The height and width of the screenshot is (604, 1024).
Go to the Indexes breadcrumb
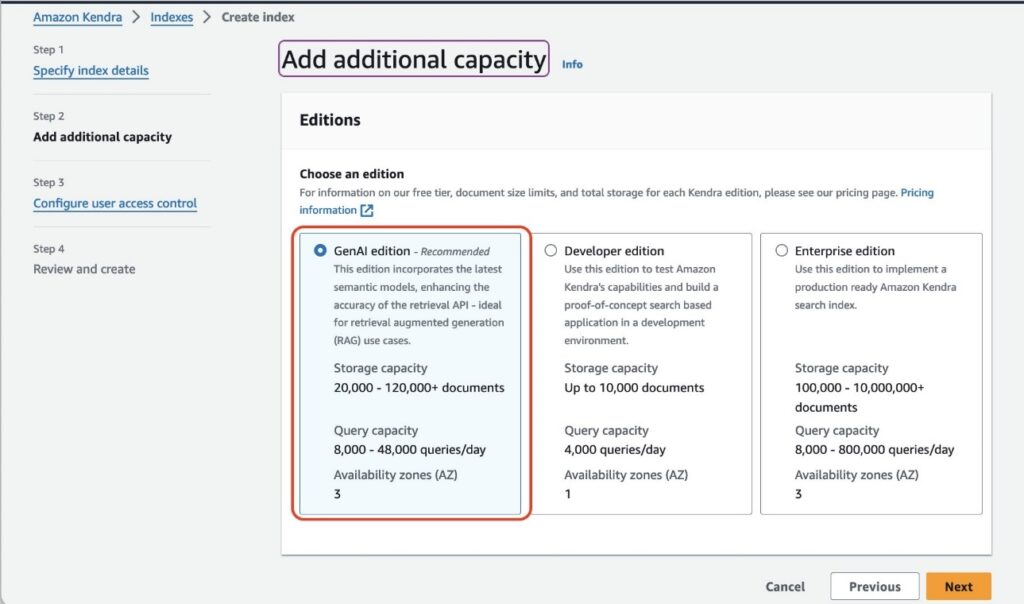171,17
